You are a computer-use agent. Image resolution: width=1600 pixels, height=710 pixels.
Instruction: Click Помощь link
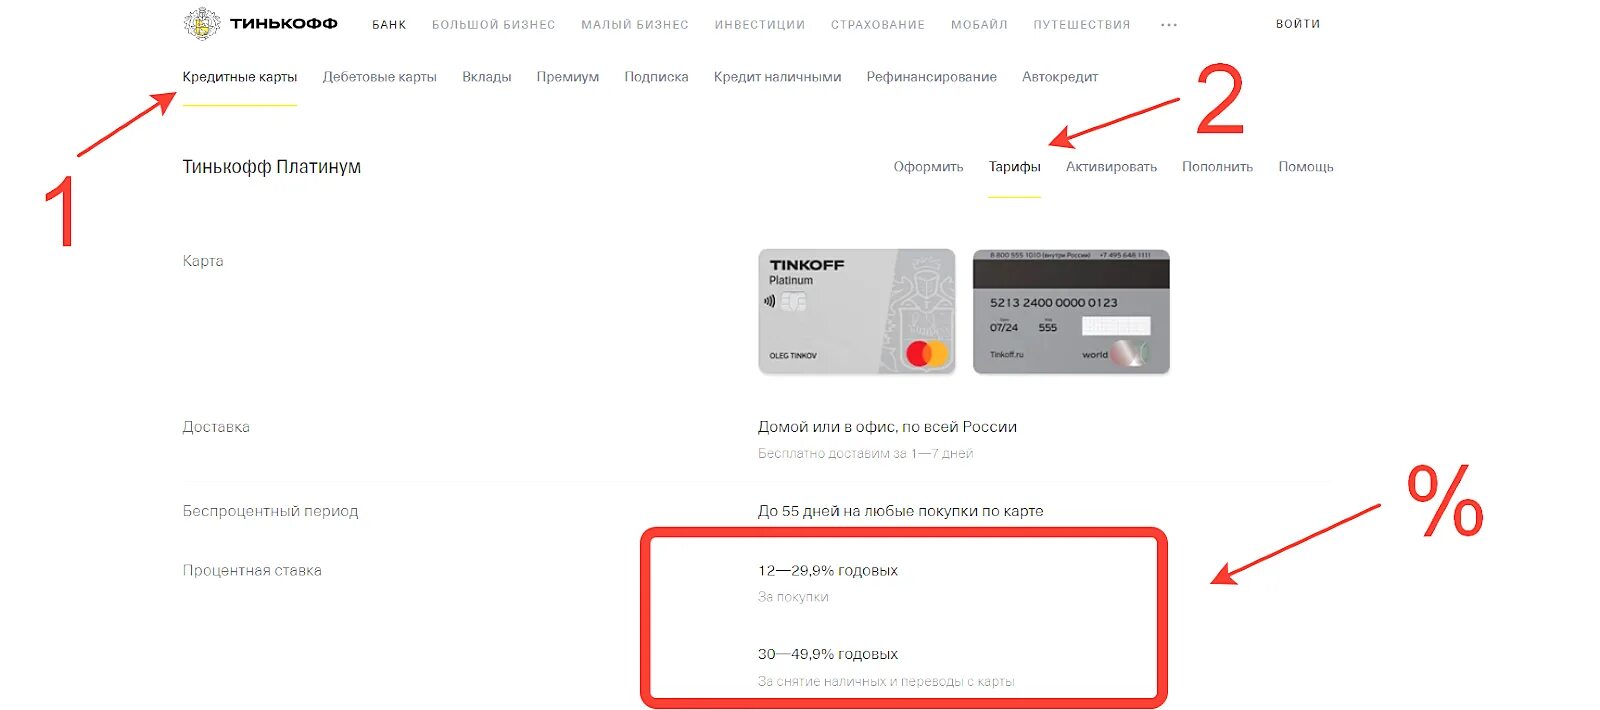coord(1306,167)
